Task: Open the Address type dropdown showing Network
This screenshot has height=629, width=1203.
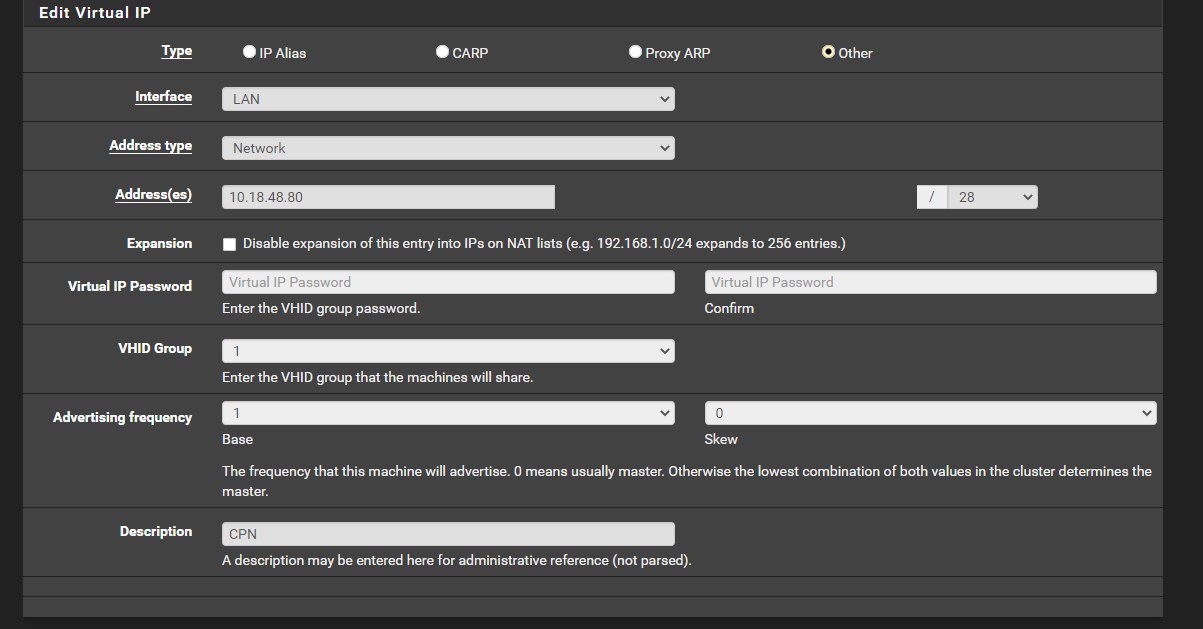Action: (x=448, y=148)
